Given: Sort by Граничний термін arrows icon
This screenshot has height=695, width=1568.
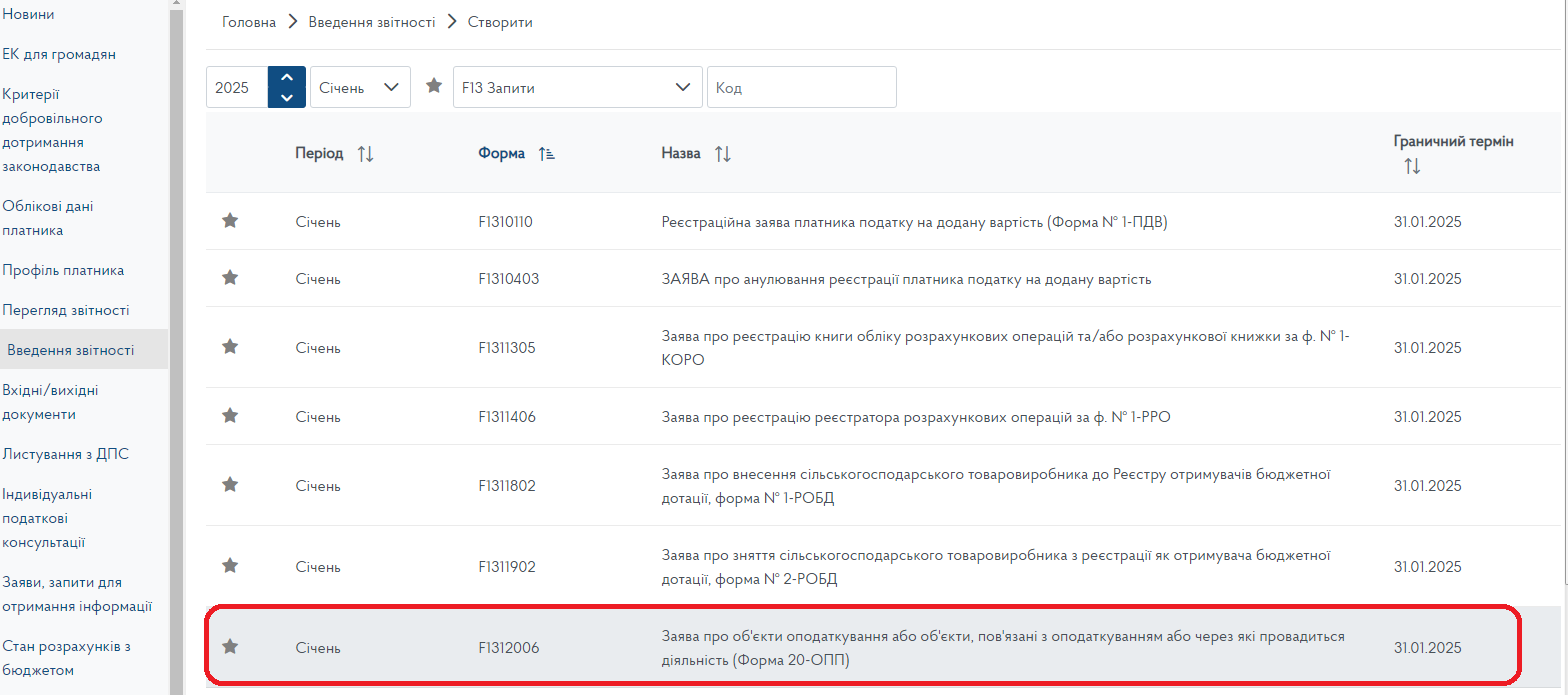Looking at the screenshot, I should click(1411, 167).
